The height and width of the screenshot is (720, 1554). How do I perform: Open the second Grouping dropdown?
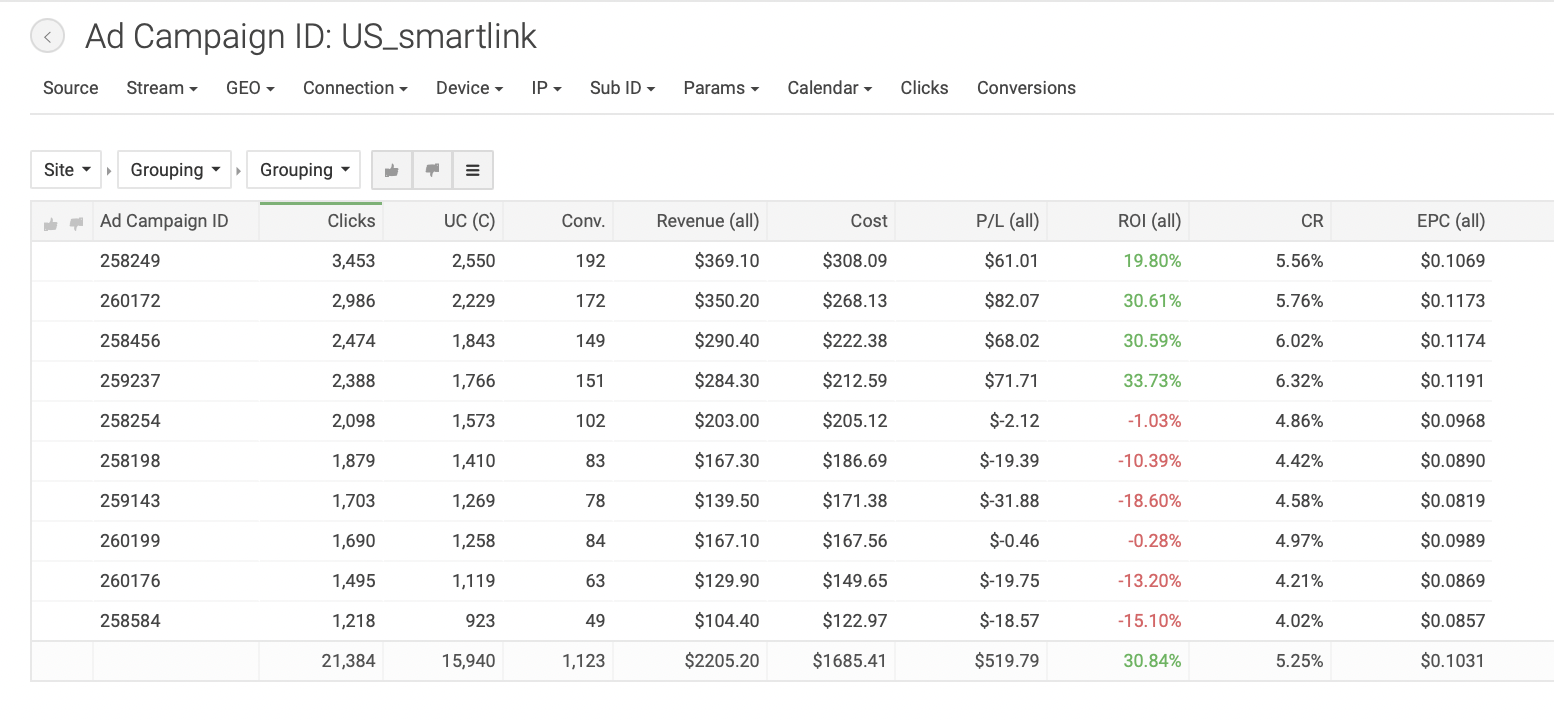tap(303, 170)
